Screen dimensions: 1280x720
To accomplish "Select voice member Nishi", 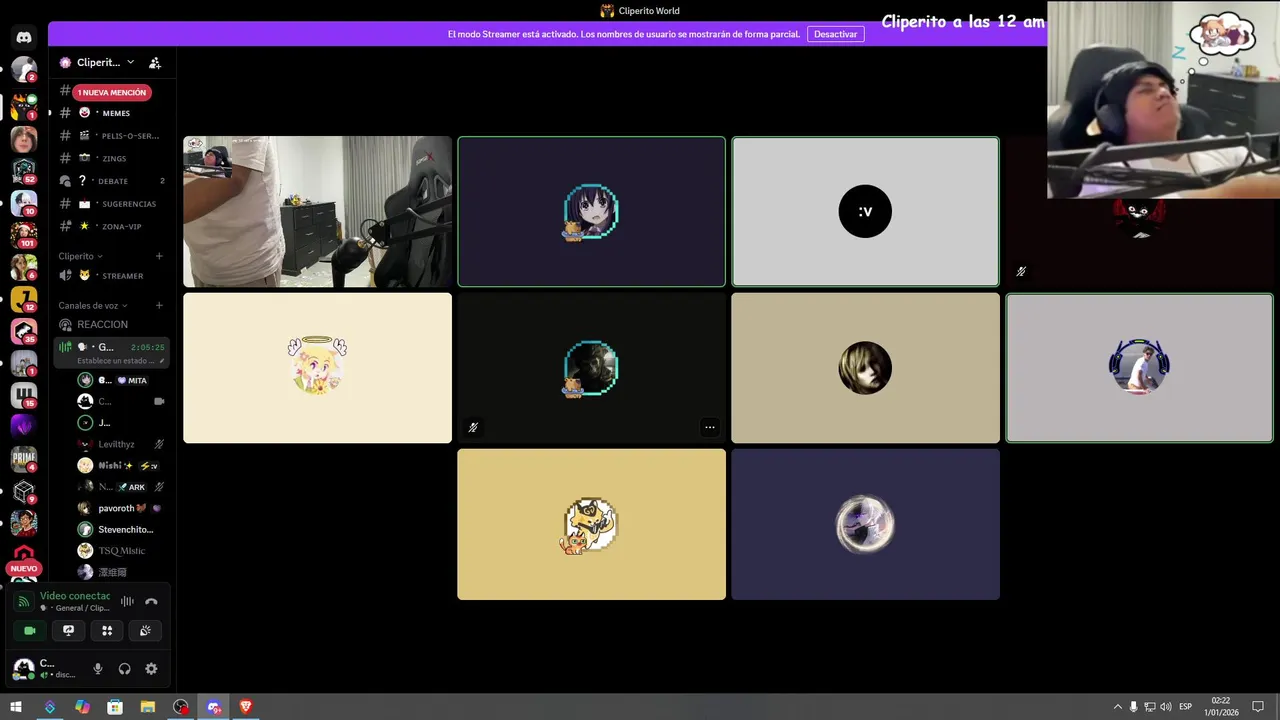I will click(121, 465).
